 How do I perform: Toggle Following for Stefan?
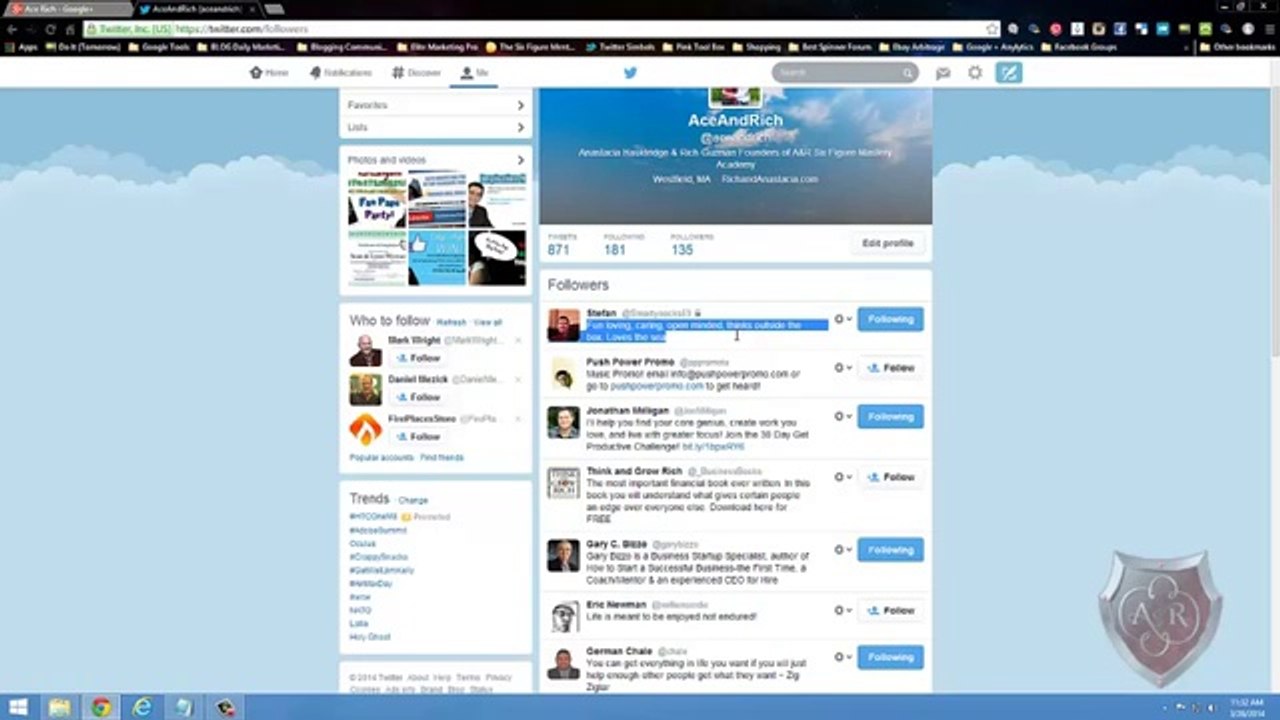pos(890,319)
